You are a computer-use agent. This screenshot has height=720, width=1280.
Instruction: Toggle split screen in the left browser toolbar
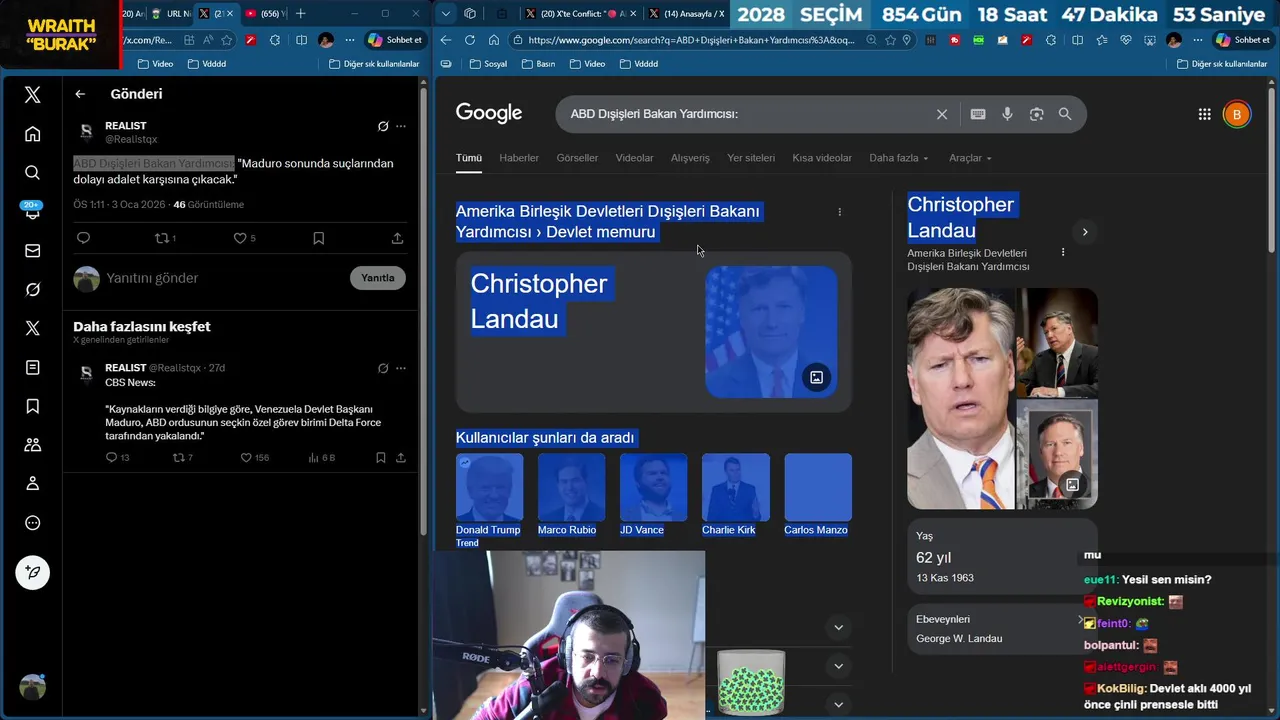click(x=301, y=40)
